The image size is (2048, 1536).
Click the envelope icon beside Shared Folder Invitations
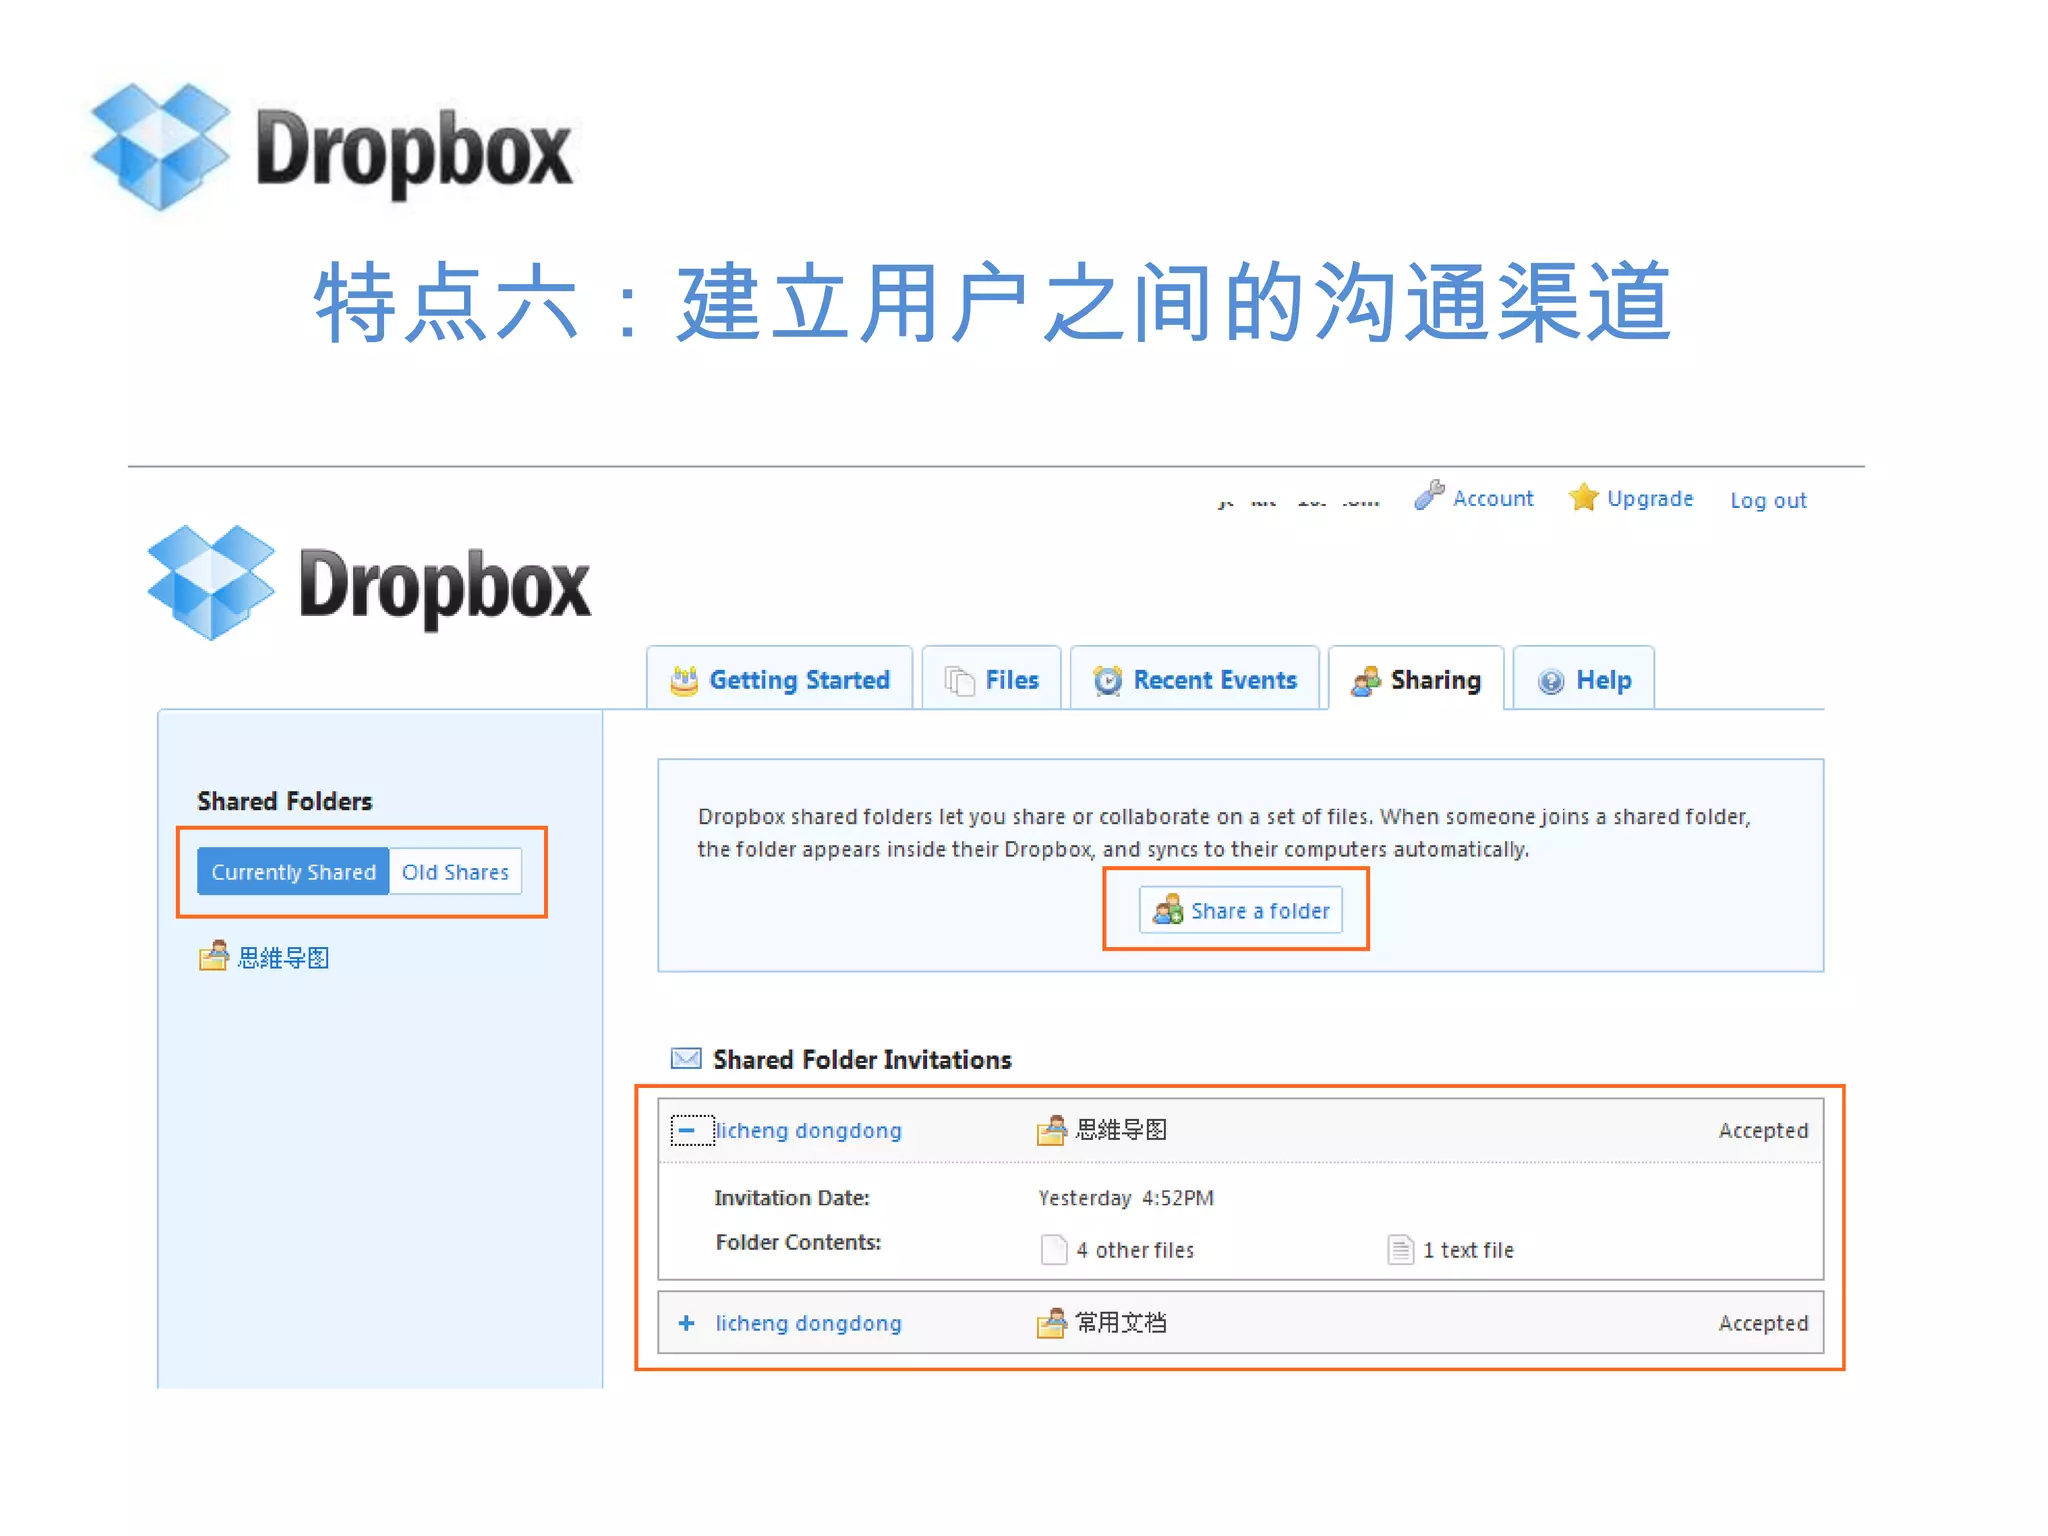tap(686, 1058)
